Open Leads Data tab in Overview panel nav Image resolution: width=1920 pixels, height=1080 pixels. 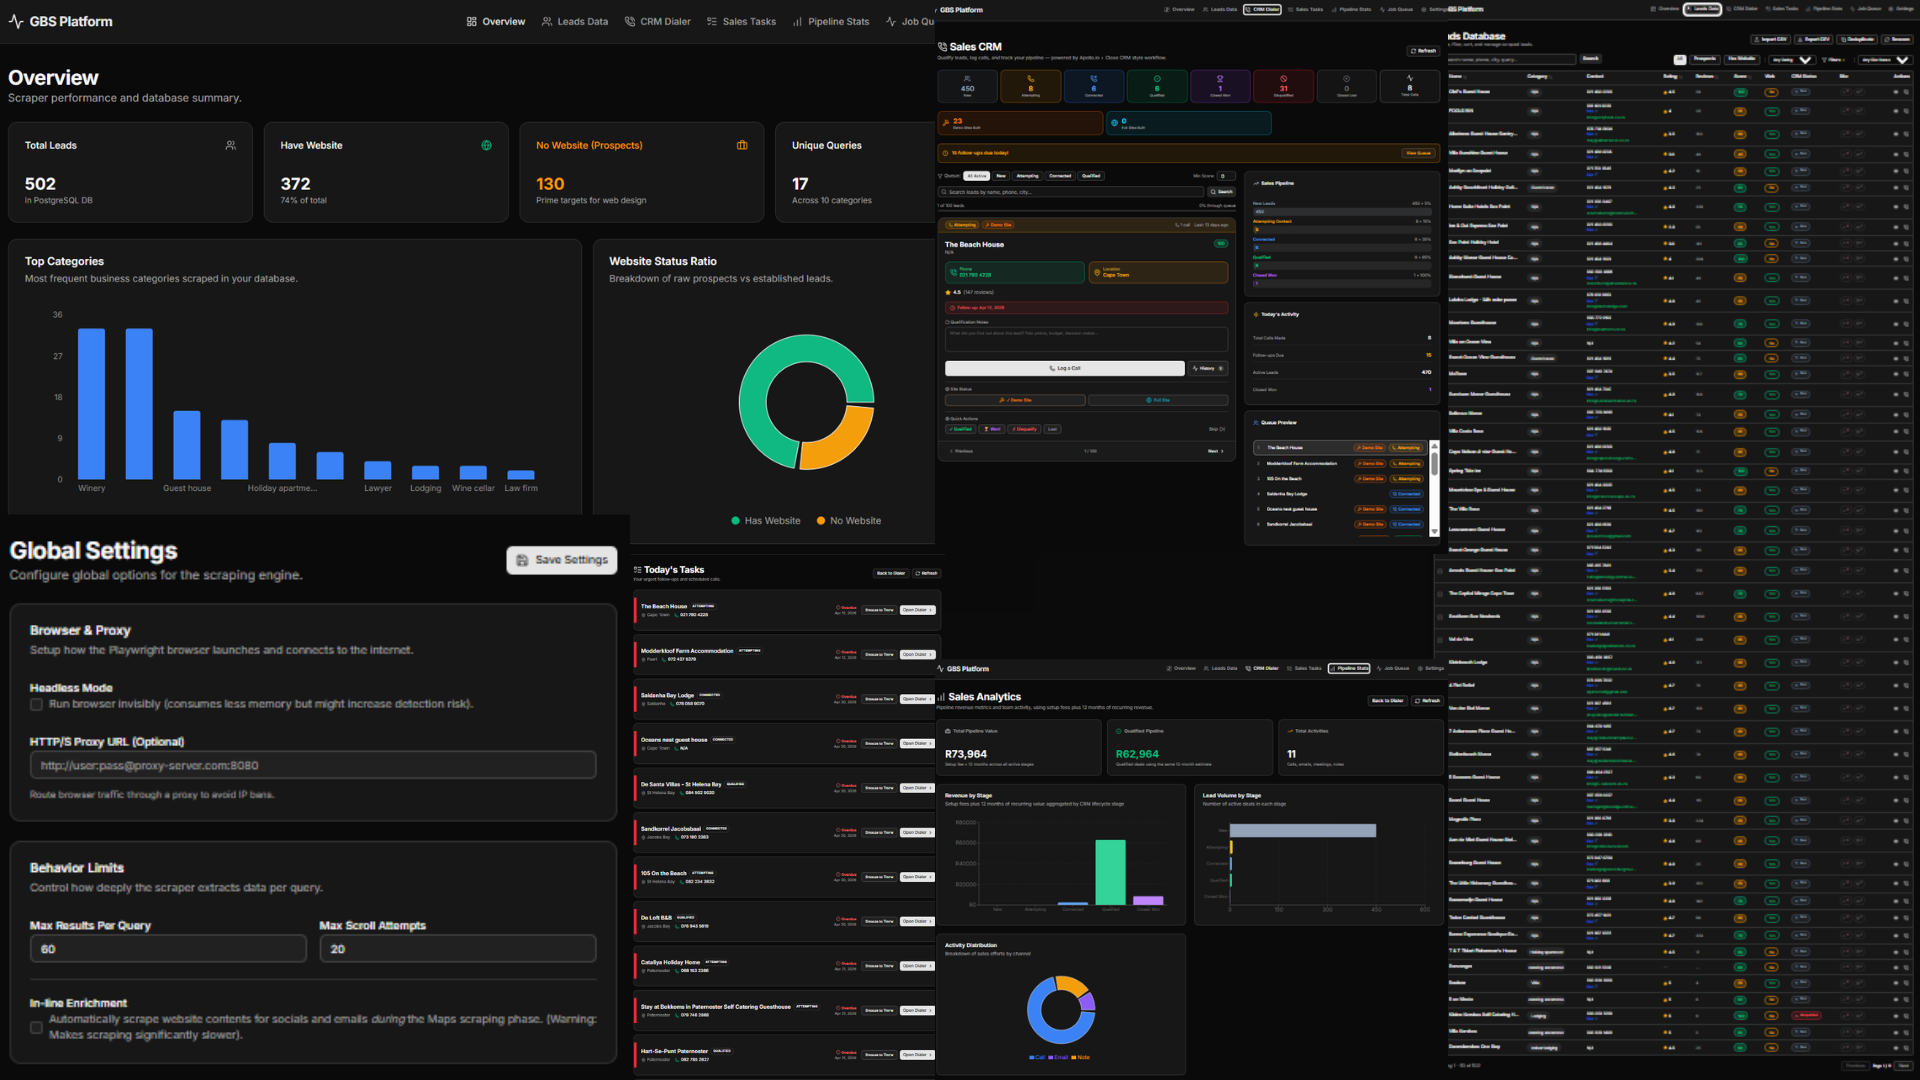tap(575, 21)
